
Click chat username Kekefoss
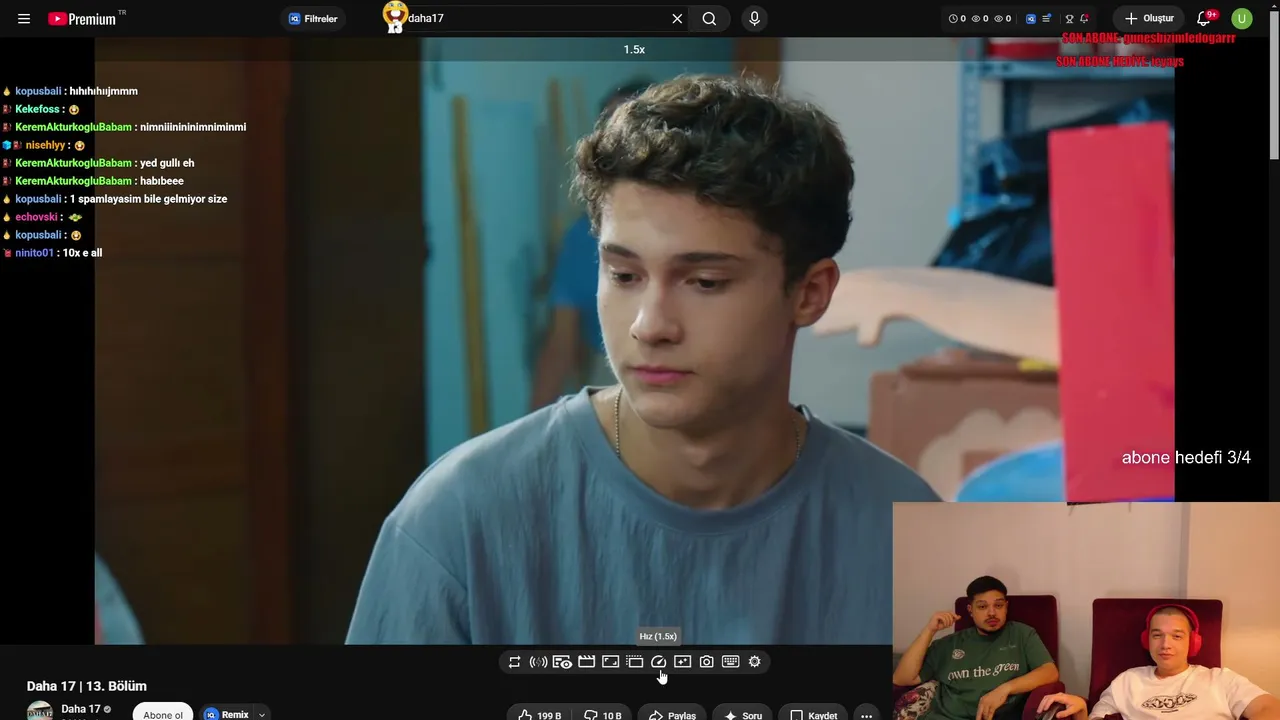tap(38, 109)
